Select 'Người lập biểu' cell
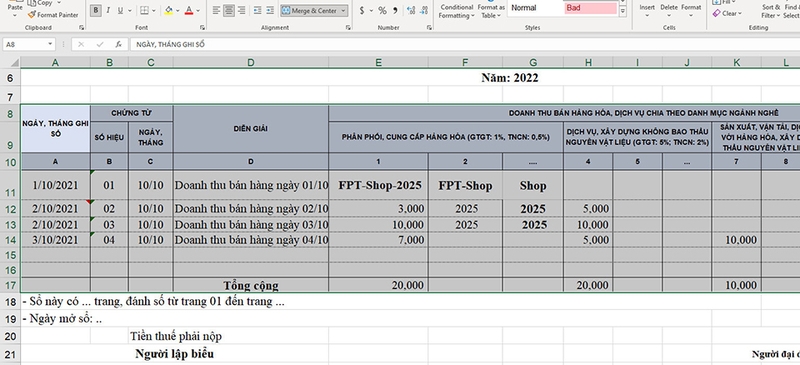The width and height of the screenshot is (800, 365). coord(174,354)
